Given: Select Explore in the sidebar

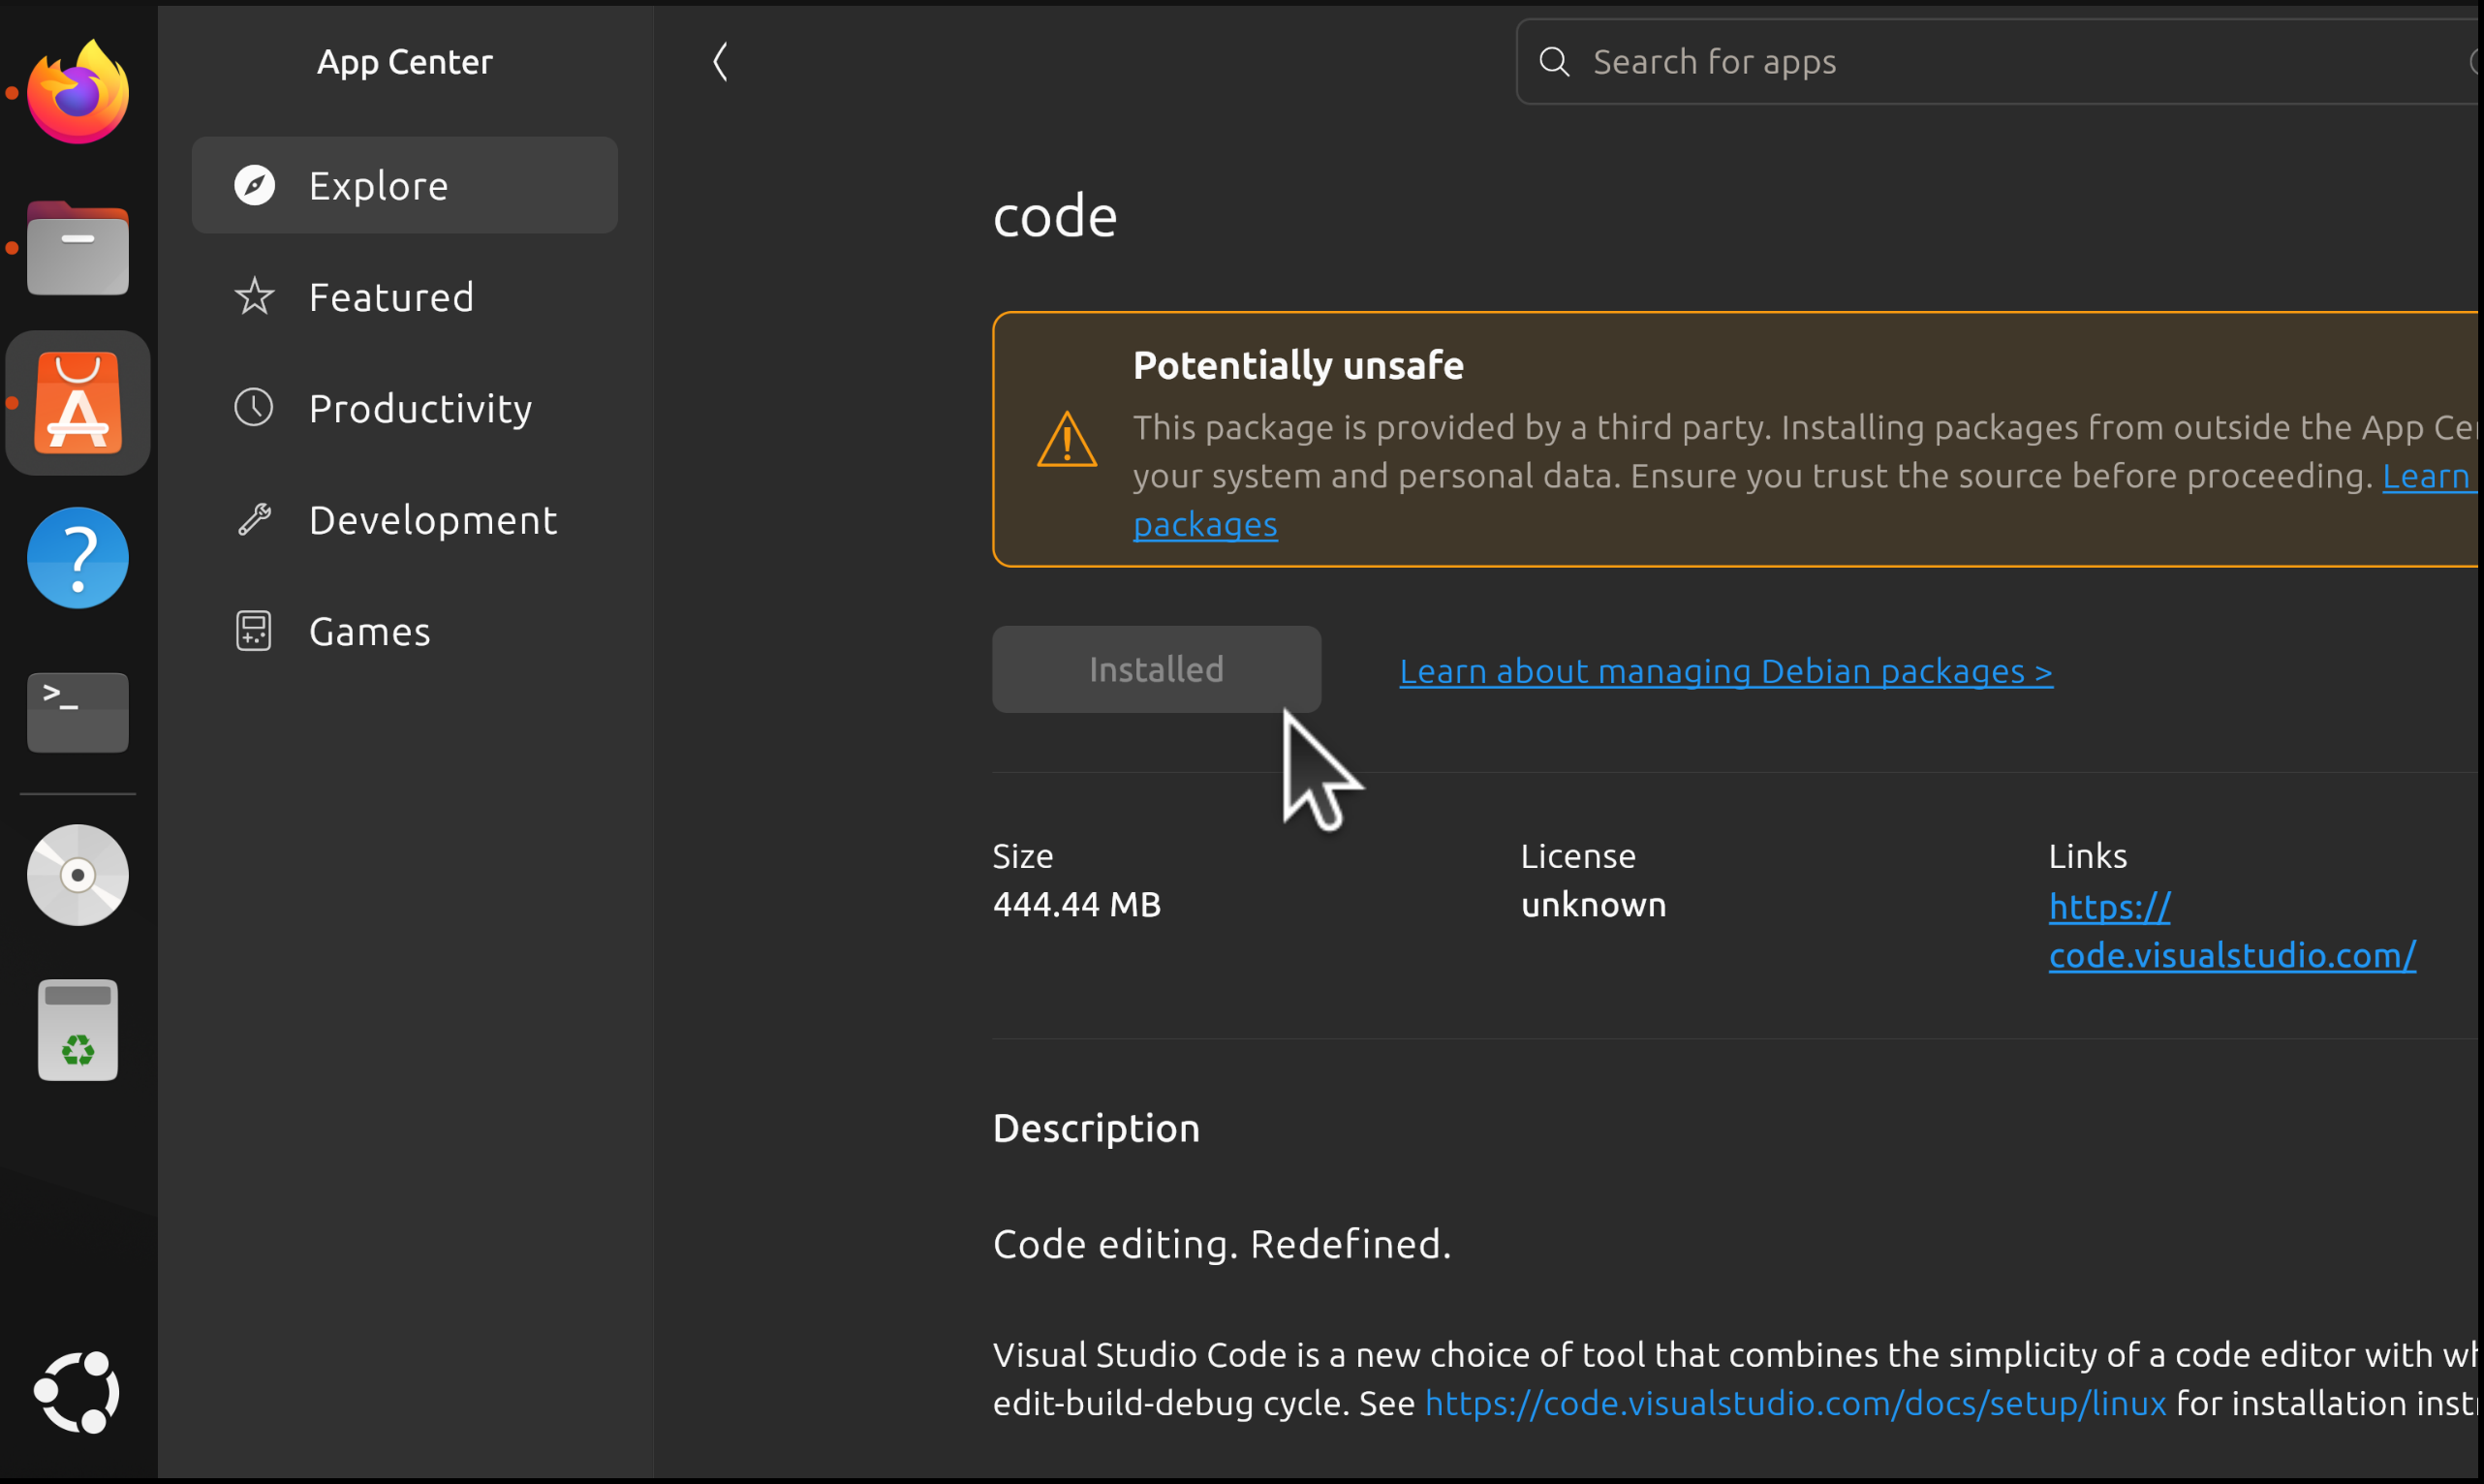Looking at the screenshot, I should coord(405,186).
